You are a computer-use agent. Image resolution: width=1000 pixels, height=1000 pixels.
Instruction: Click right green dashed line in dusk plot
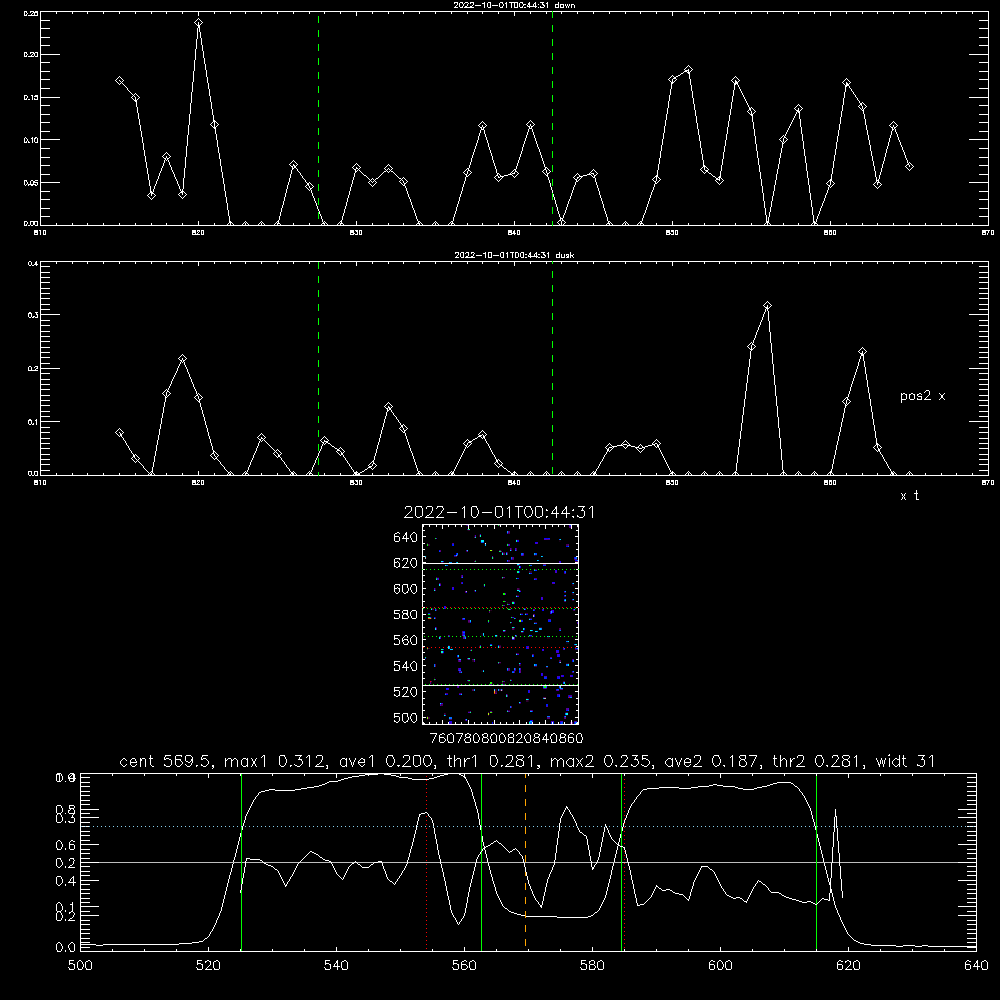click(552, 368)
